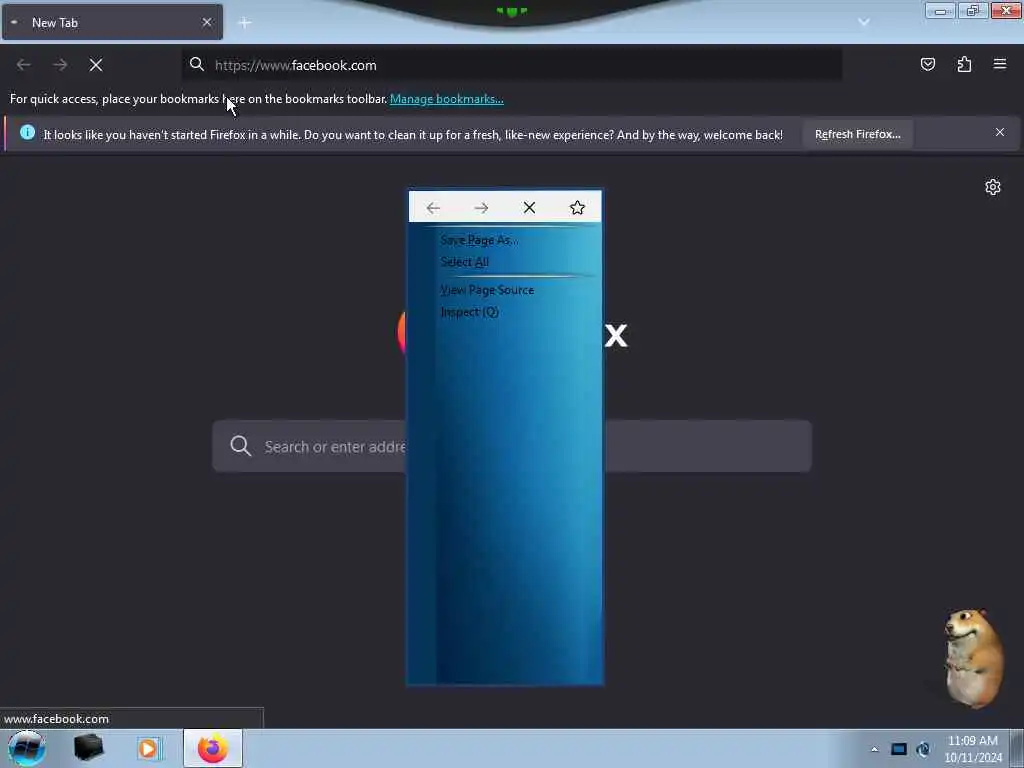The image size is (1024, 768).
Task: Select the New Tab tab
Action: point(112,22)
